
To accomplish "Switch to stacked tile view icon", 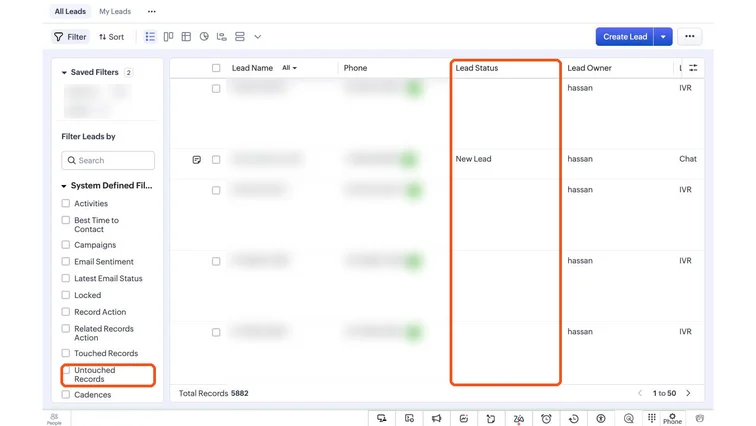I will (240, 37).
